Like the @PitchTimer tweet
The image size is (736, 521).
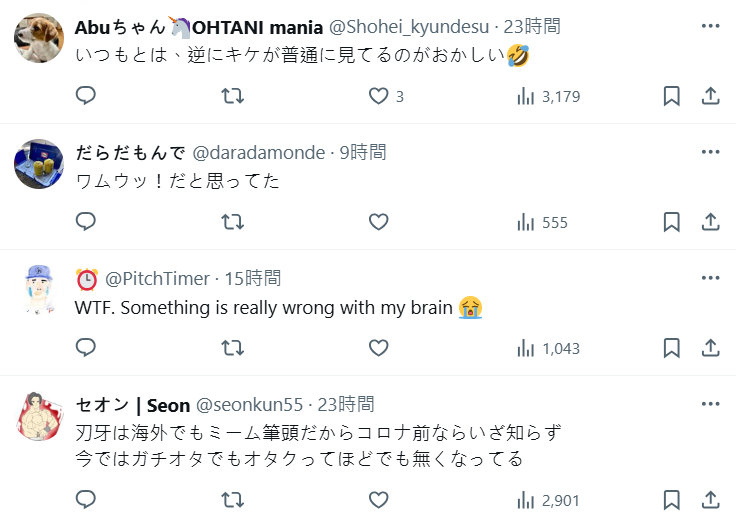tap(378, 348)
